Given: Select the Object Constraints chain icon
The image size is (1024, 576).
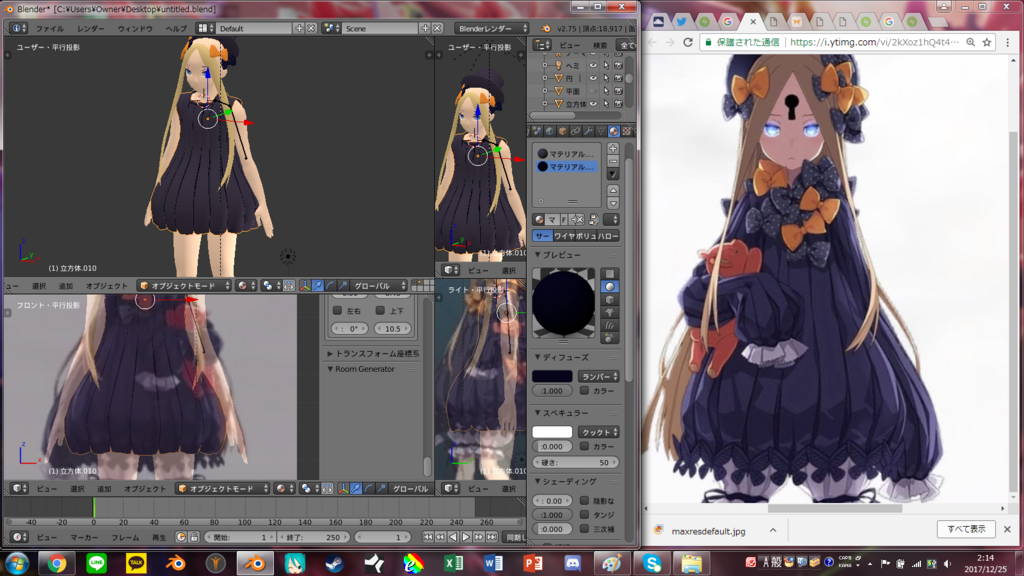Looking at the screenshot, I should point(575,131).
